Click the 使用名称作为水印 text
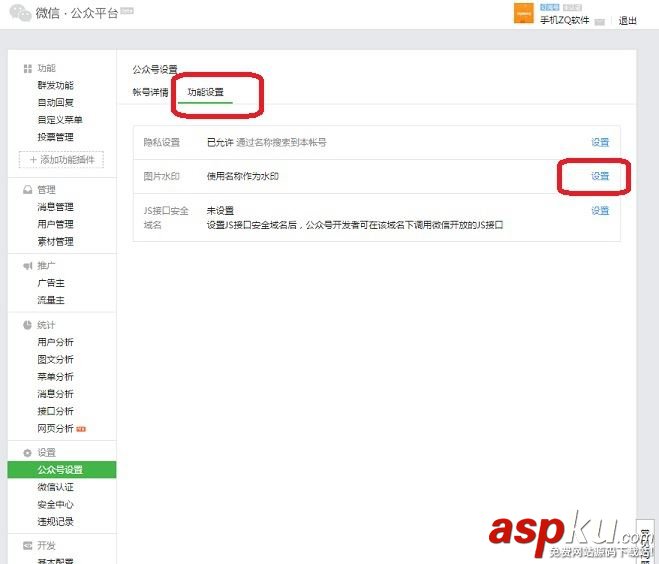The height and width of the screenshot is (564, 659). click(243, 176)
